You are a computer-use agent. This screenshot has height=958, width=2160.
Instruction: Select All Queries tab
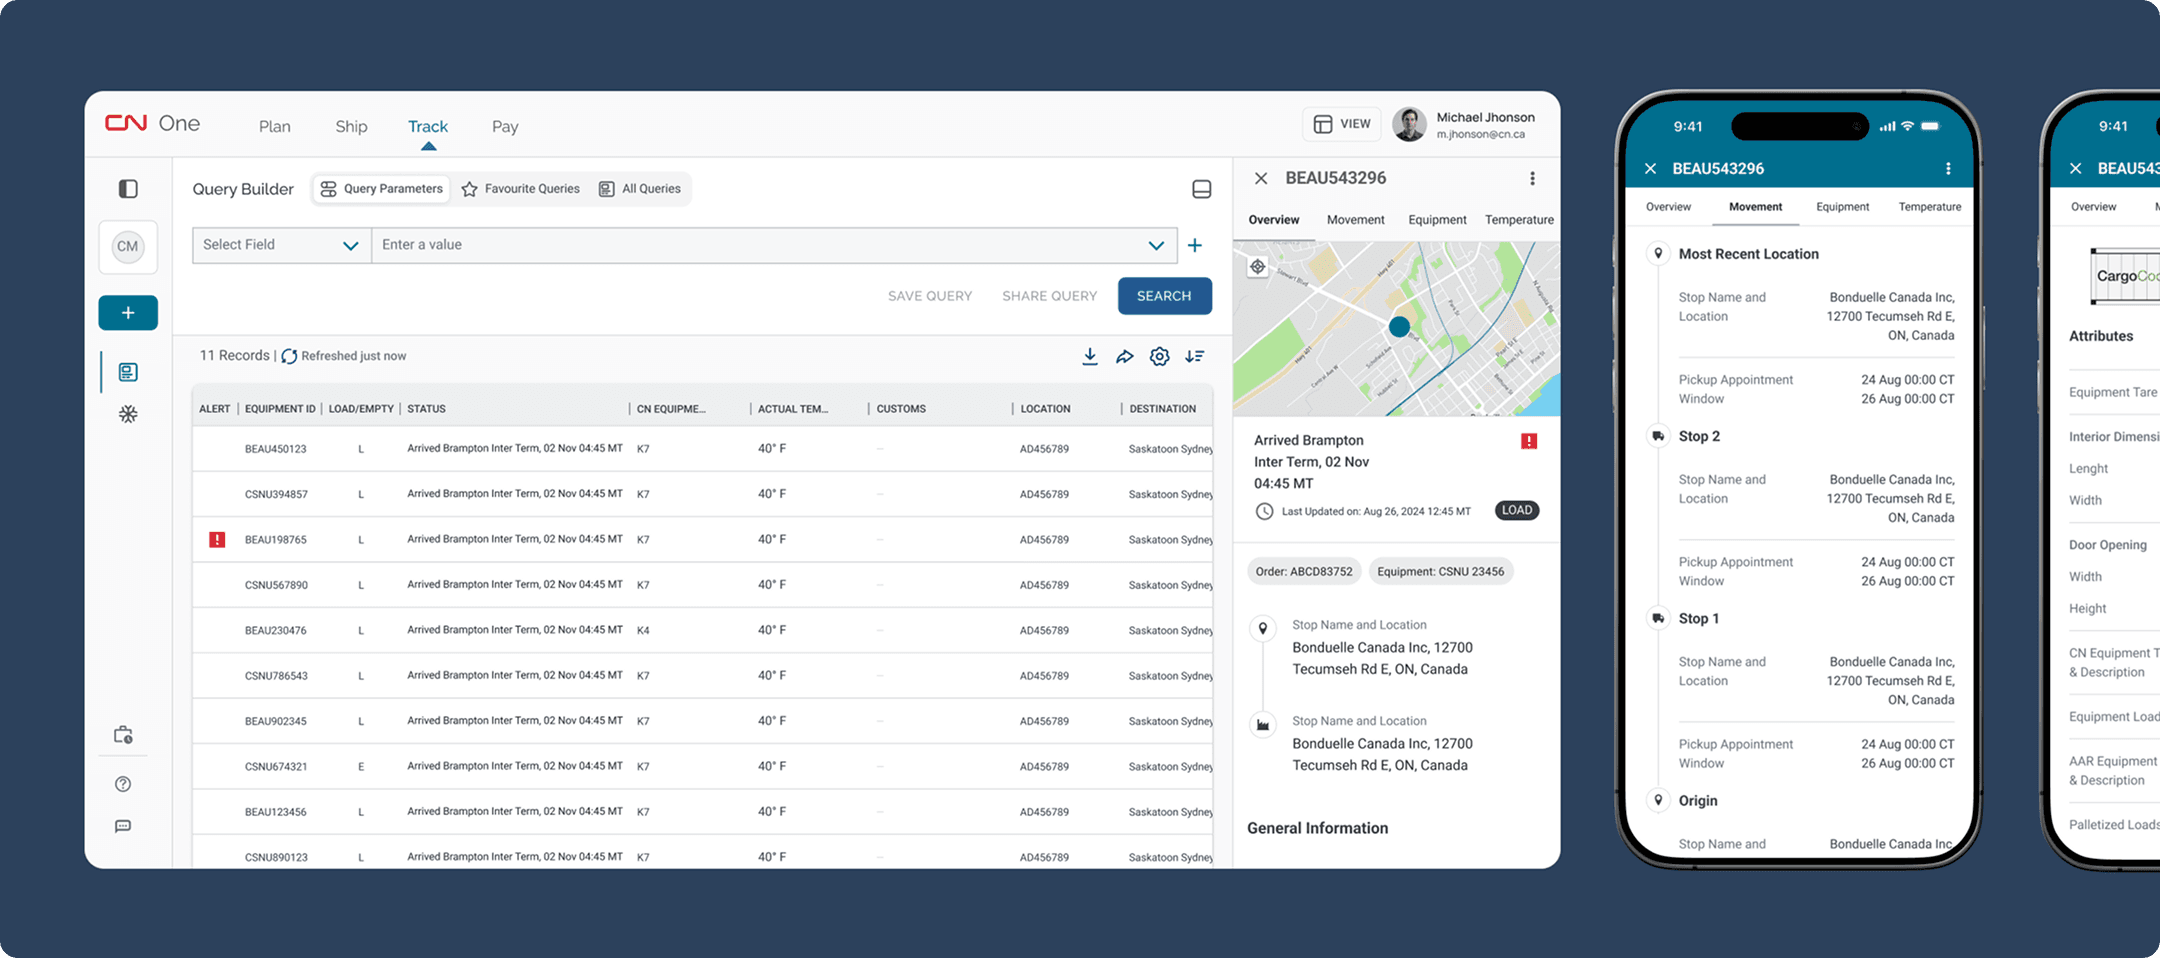tap(640, 189)
